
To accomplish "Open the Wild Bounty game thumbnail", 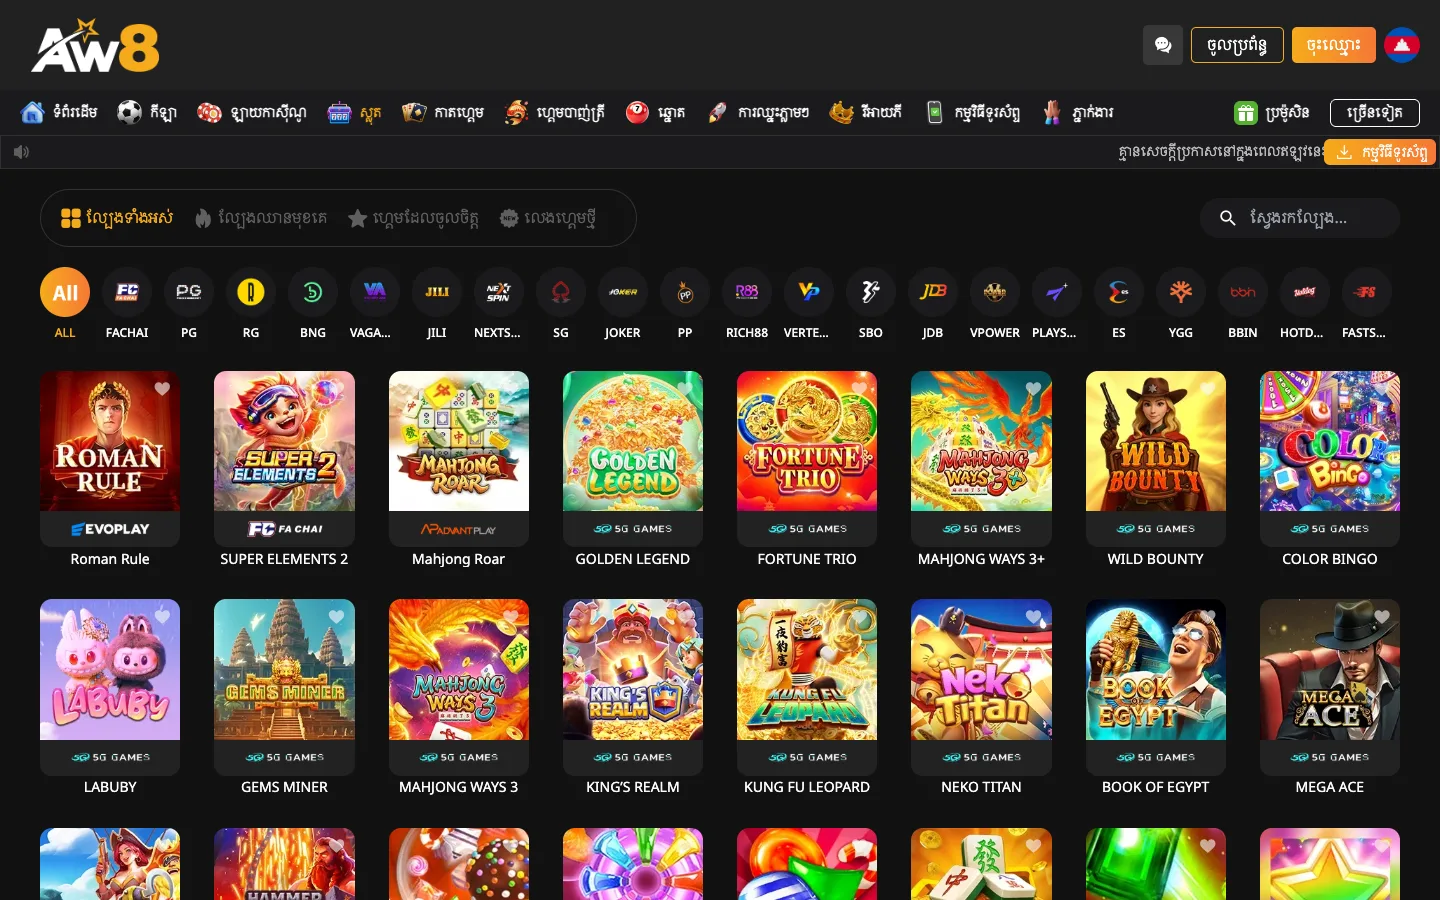I will pos(1156,441).
